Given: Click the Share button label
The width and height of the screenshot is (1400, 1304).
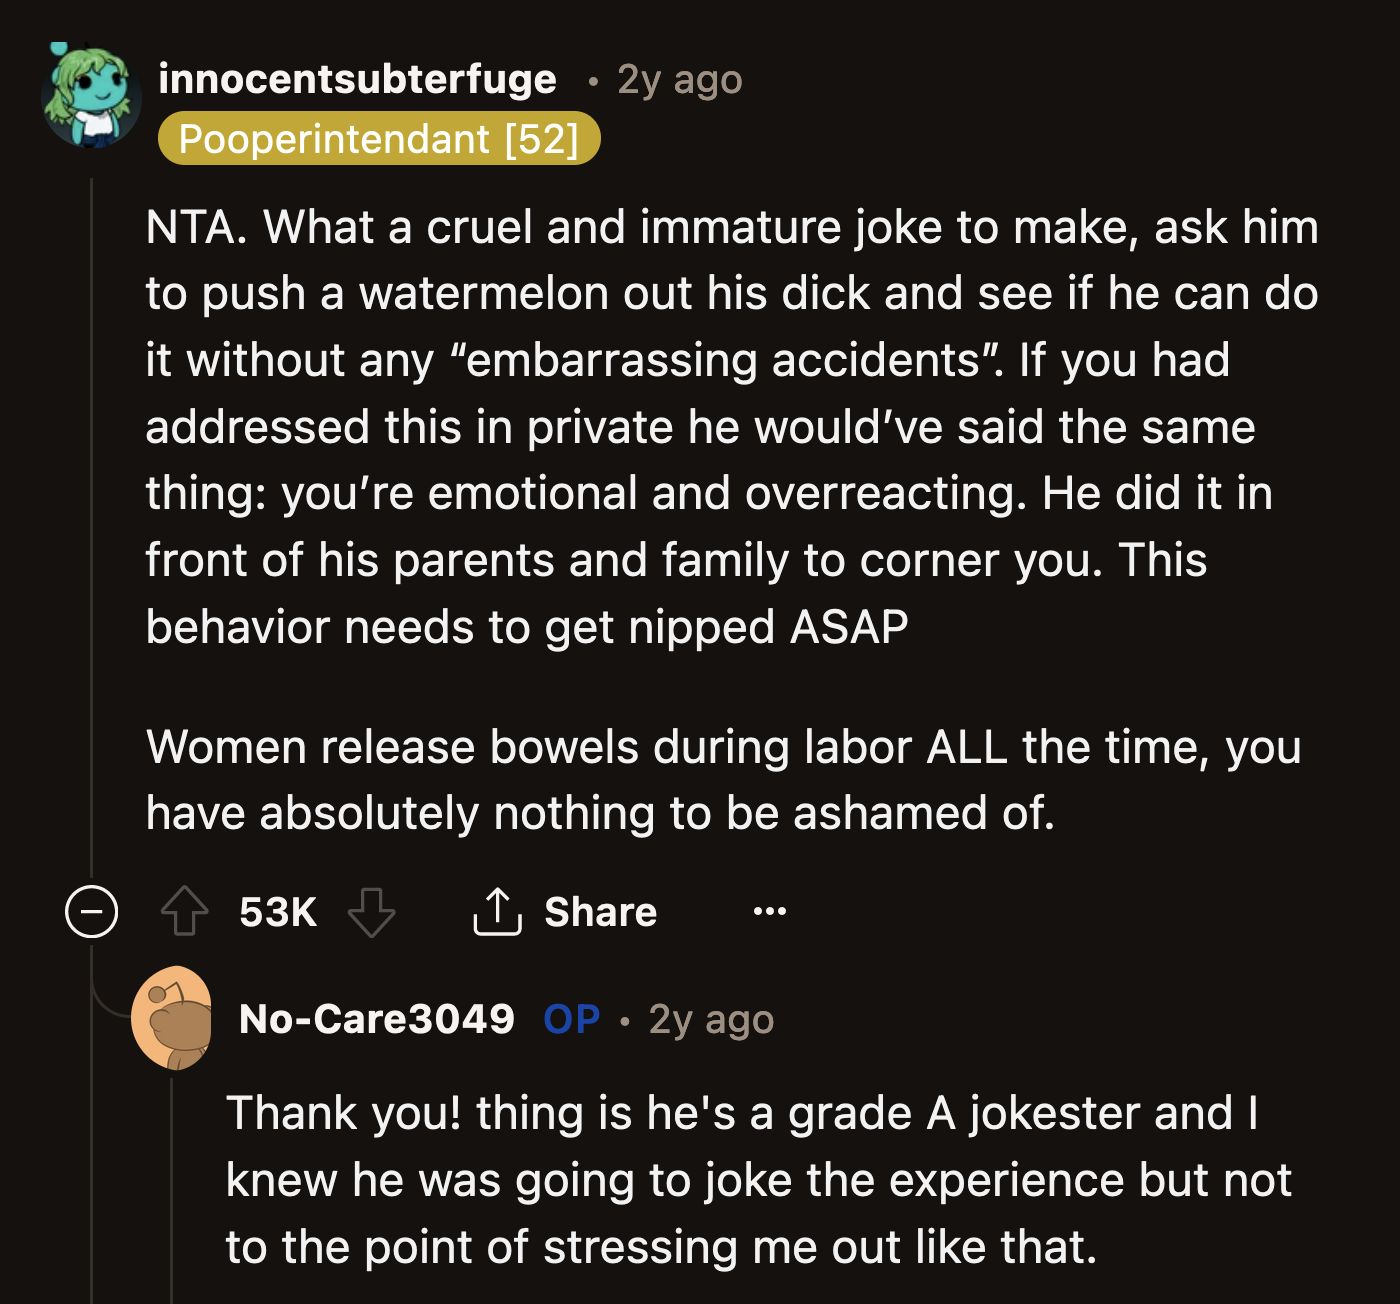Looking at the screenshot, I should (x=600, y=911).
